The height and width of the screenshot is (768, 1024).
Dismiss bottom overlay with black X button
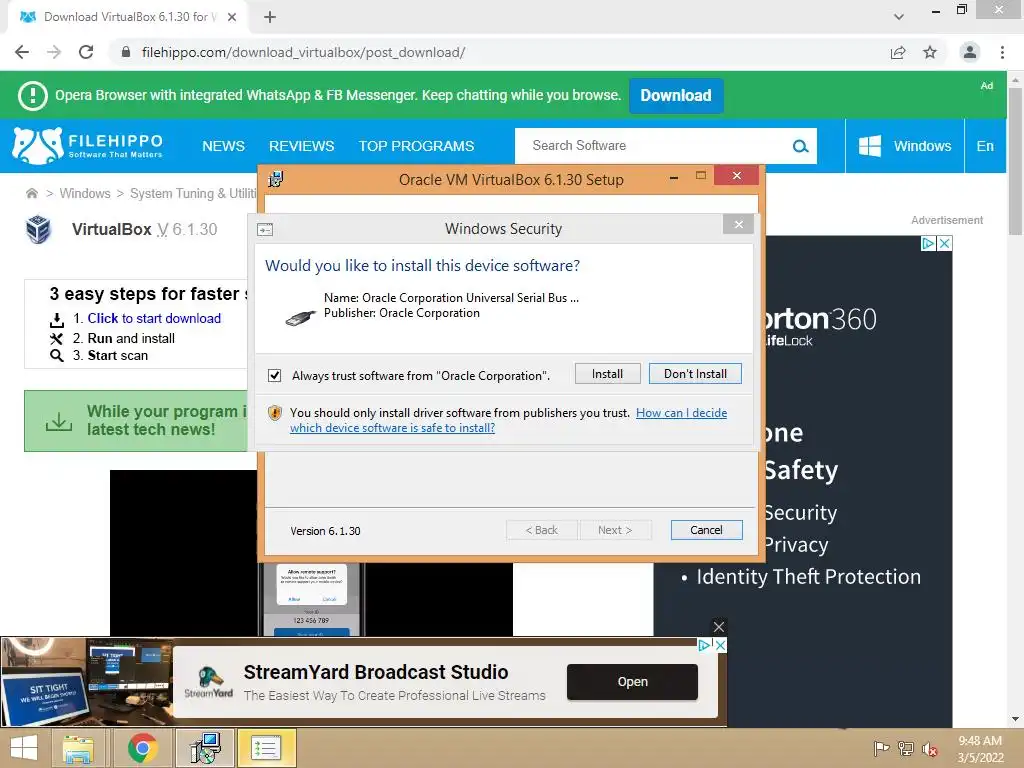pos(719,627)
